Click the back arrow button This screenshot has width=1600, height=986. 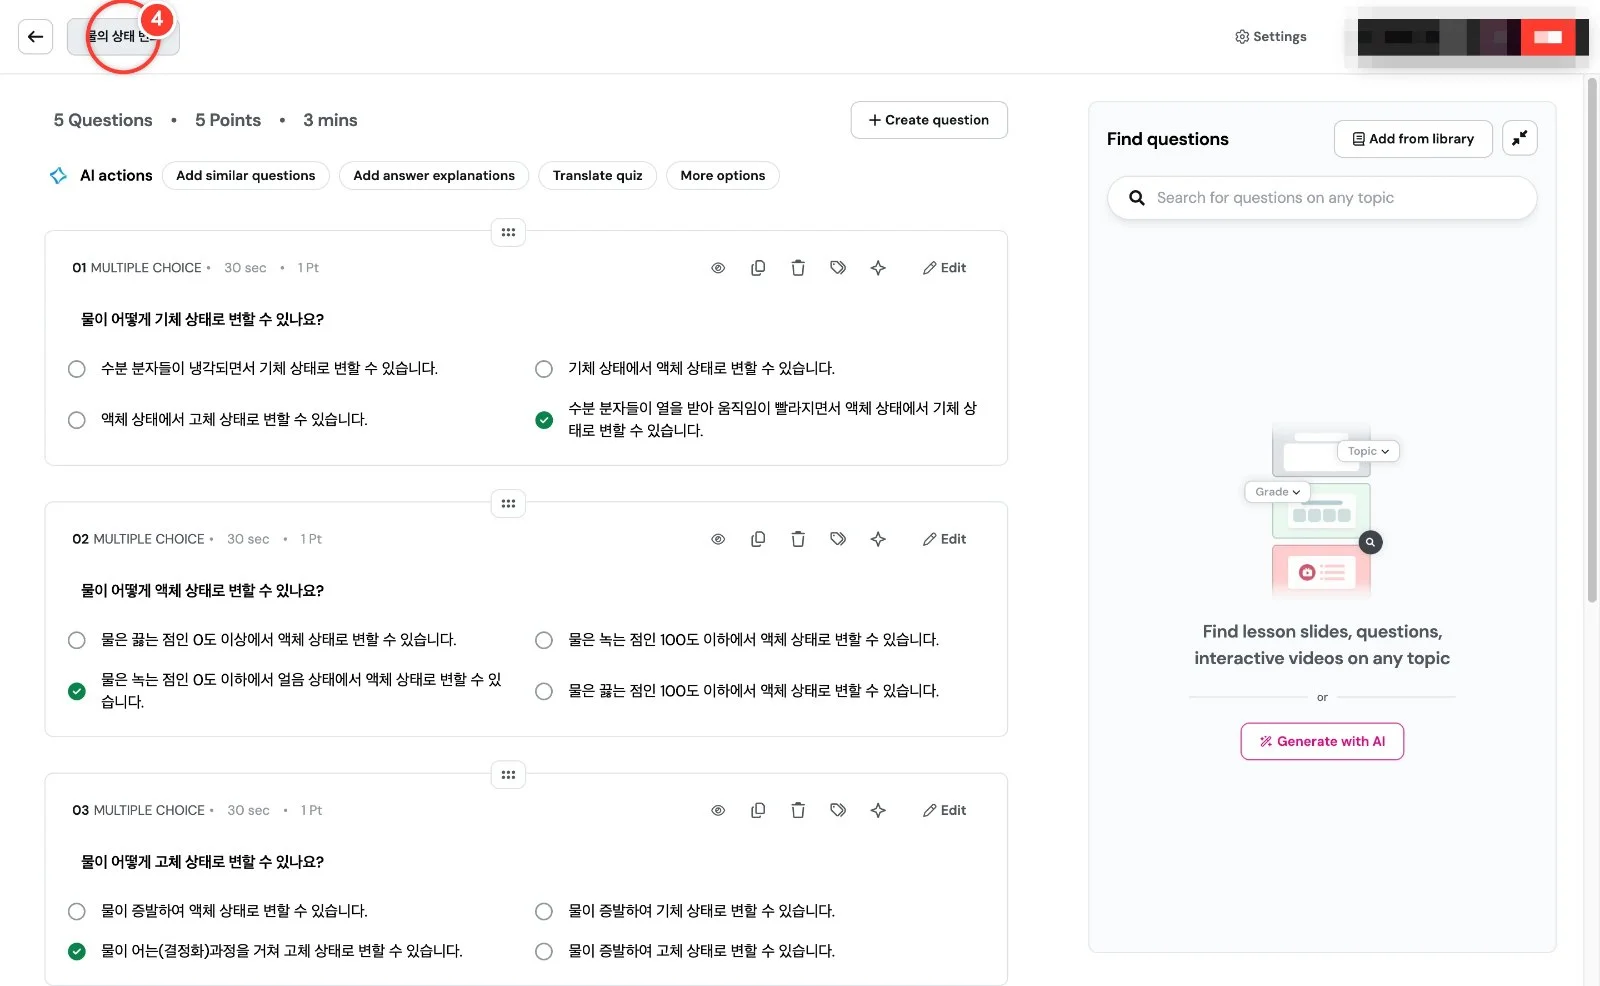point(35,37)
